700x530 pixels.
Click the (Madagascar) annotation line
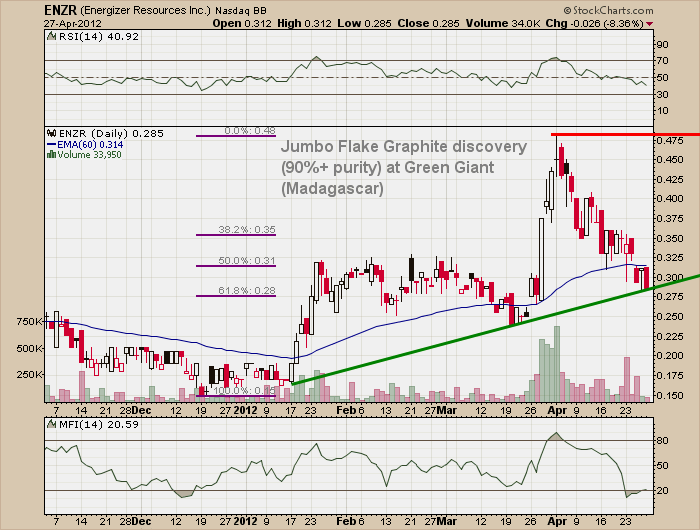(332, 188)
